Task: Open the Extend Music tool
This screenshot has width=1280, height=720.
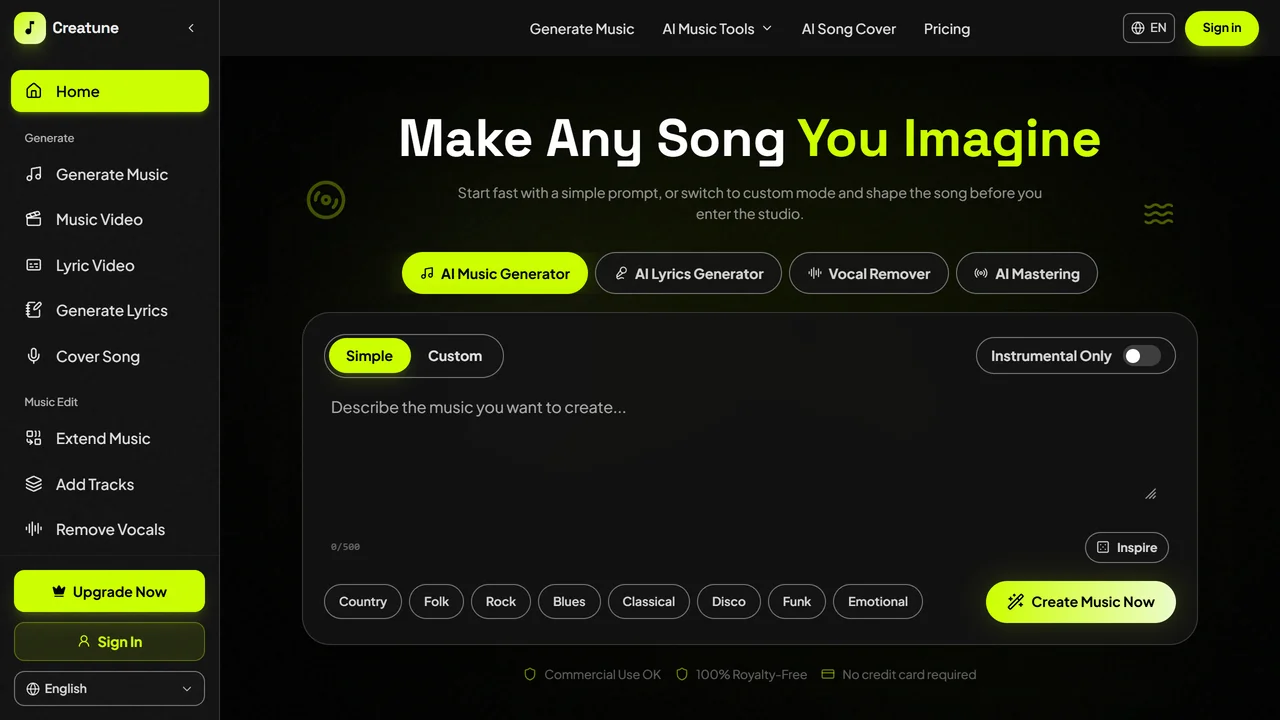Action: pos(110,438)
